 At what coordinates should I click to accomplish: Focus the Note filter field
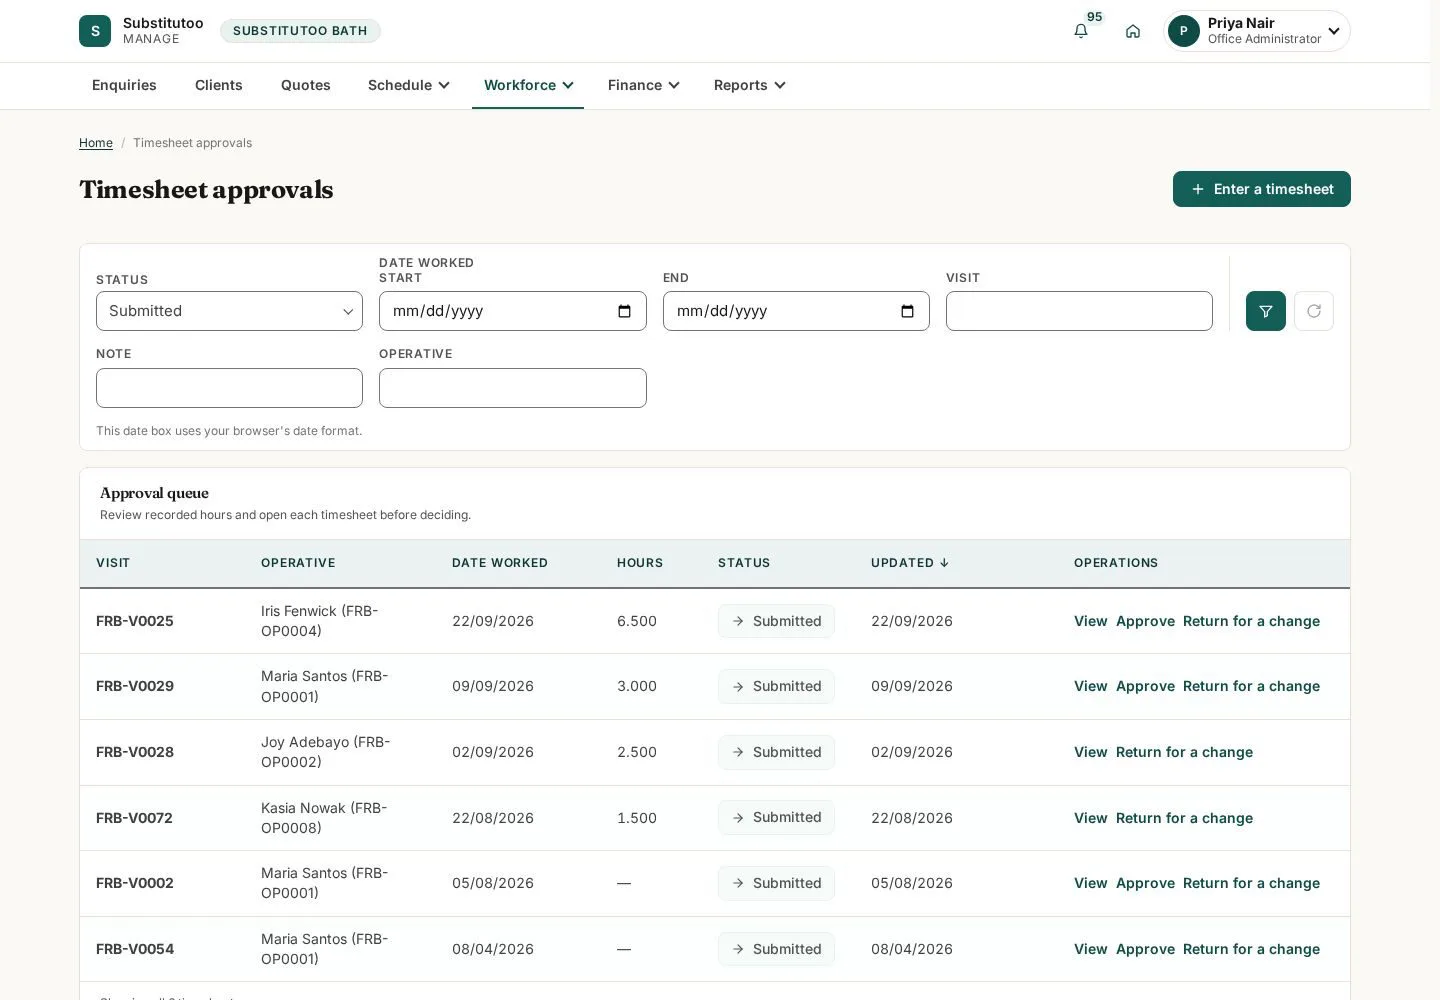tap(229, 388)
